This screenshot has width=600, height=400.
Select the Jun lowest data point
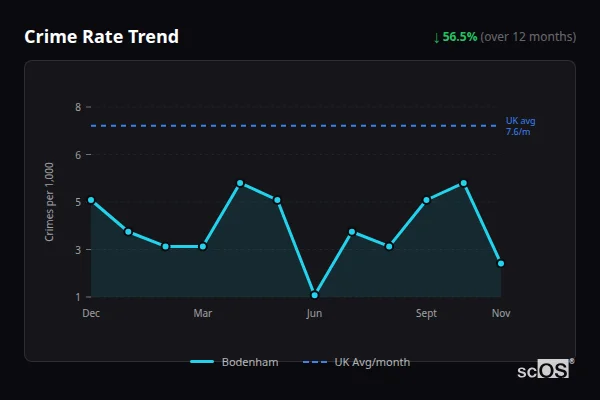pyautogui.click(x=315, y=295)
